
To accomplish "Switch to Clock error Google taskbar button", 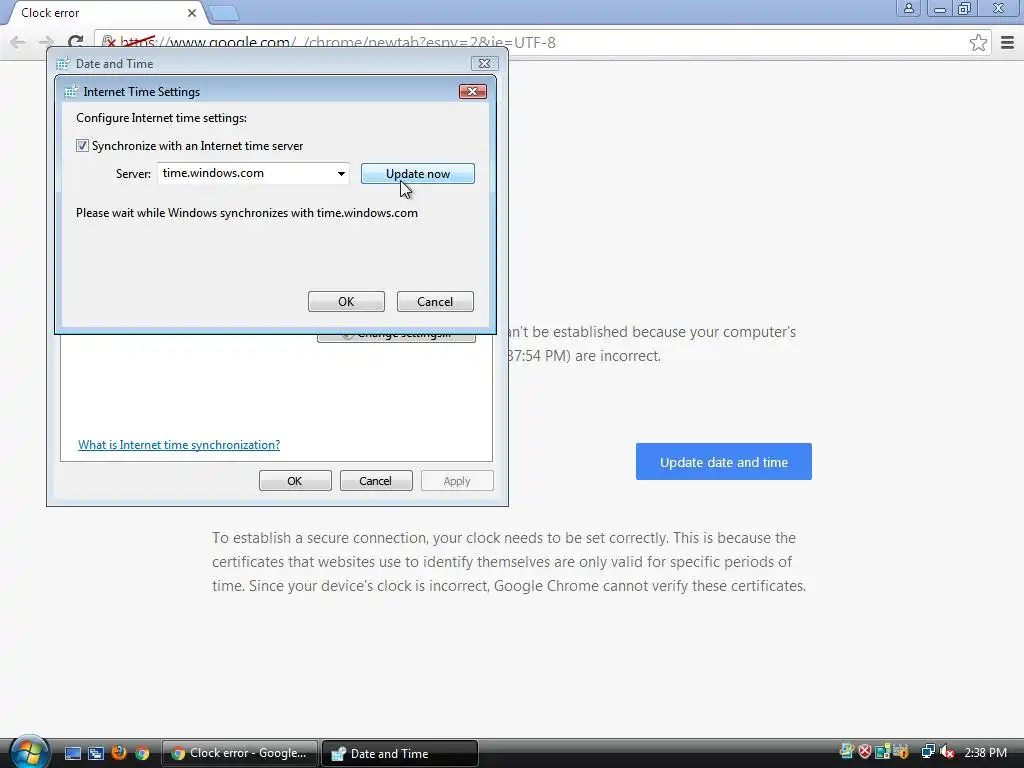I will [240, 753].
